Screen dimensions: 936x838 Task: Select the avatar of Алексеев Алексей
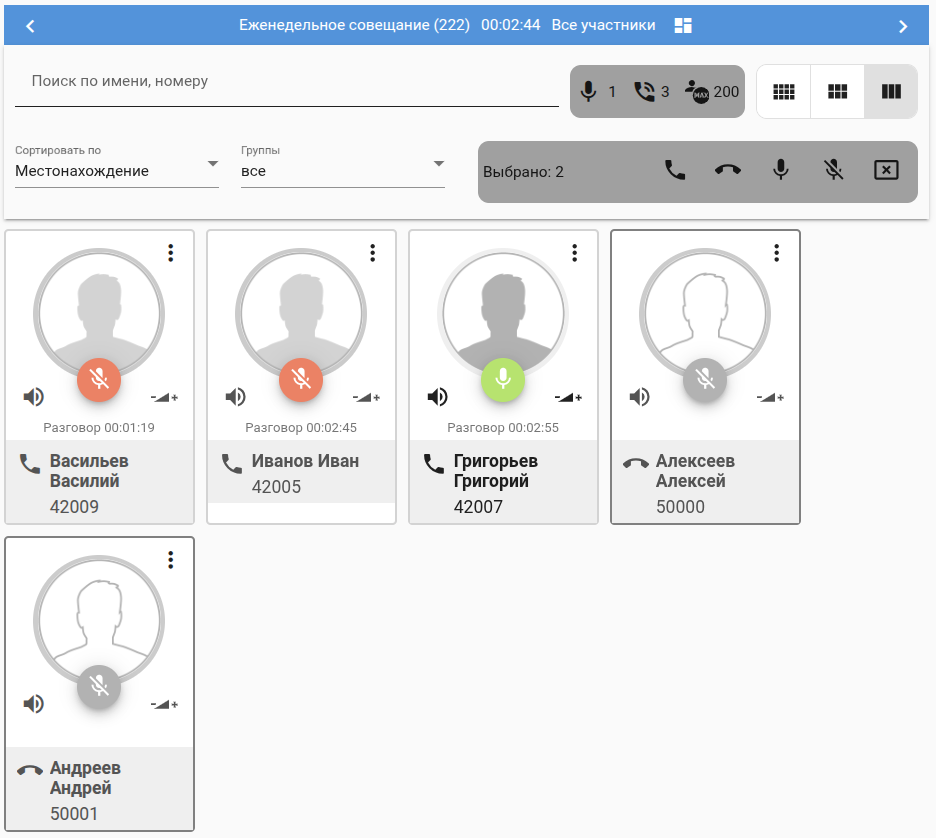pyautogui.click(x=705, y=313)
